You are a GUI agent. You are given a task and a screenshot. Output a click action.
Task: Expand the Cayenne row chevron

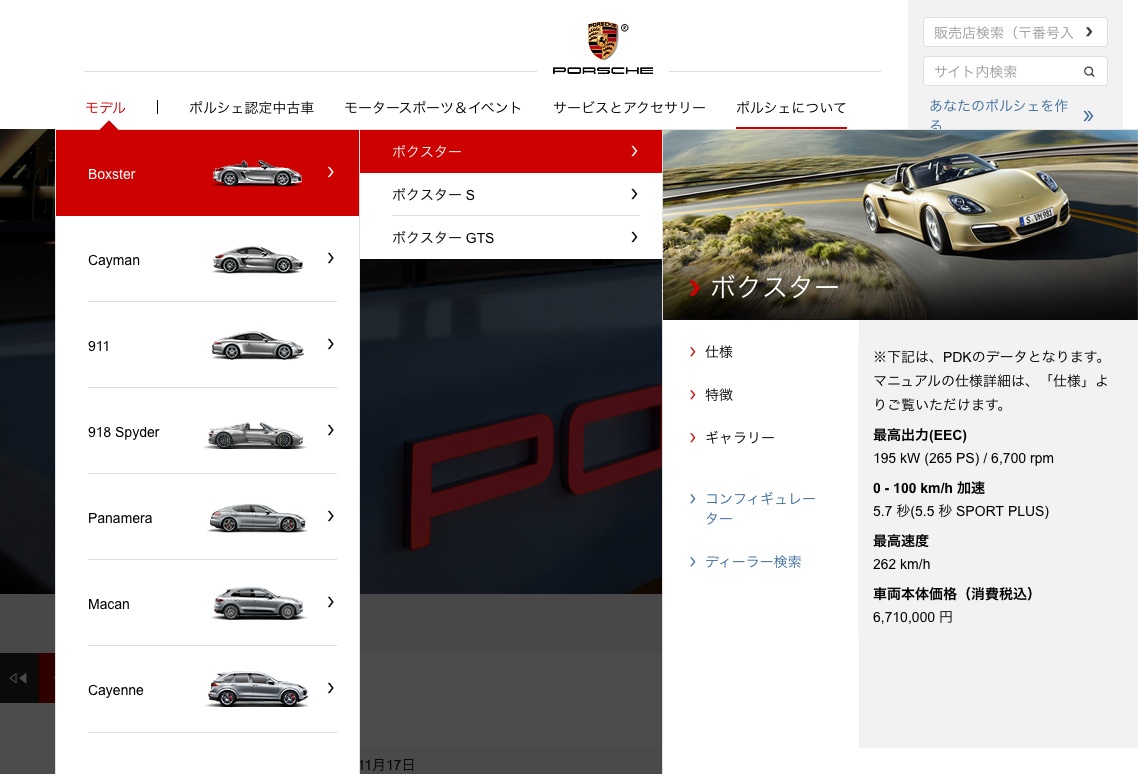(x=331, y=688)
